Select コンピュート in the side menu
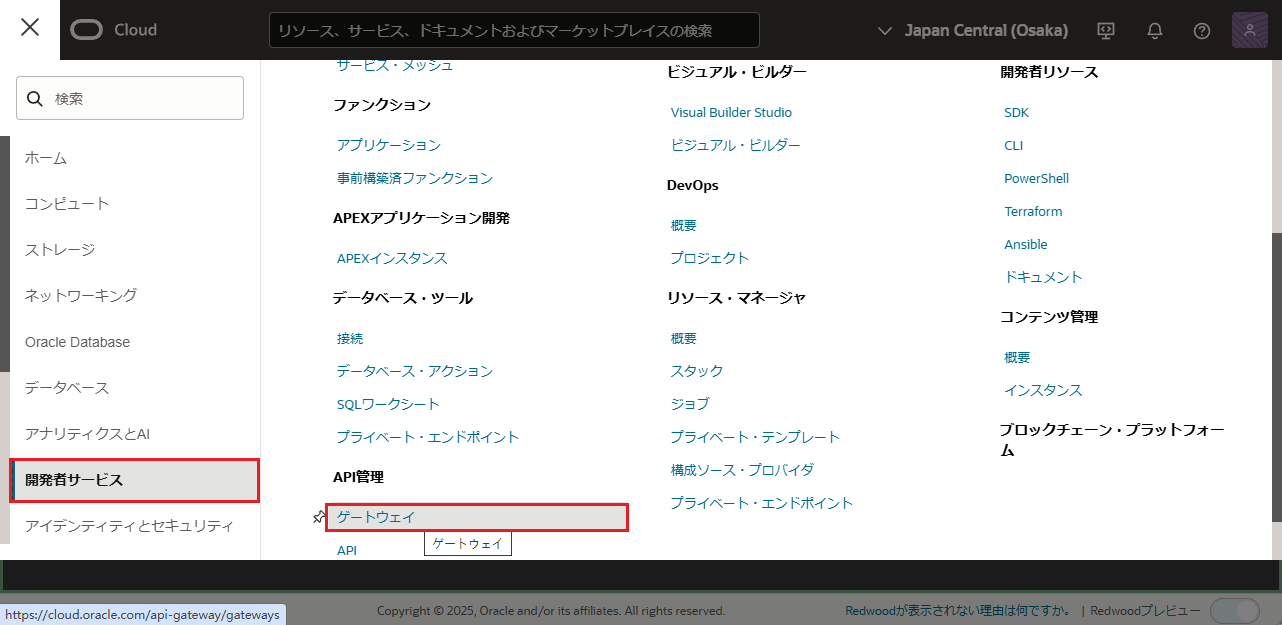 tap(67, 204)
